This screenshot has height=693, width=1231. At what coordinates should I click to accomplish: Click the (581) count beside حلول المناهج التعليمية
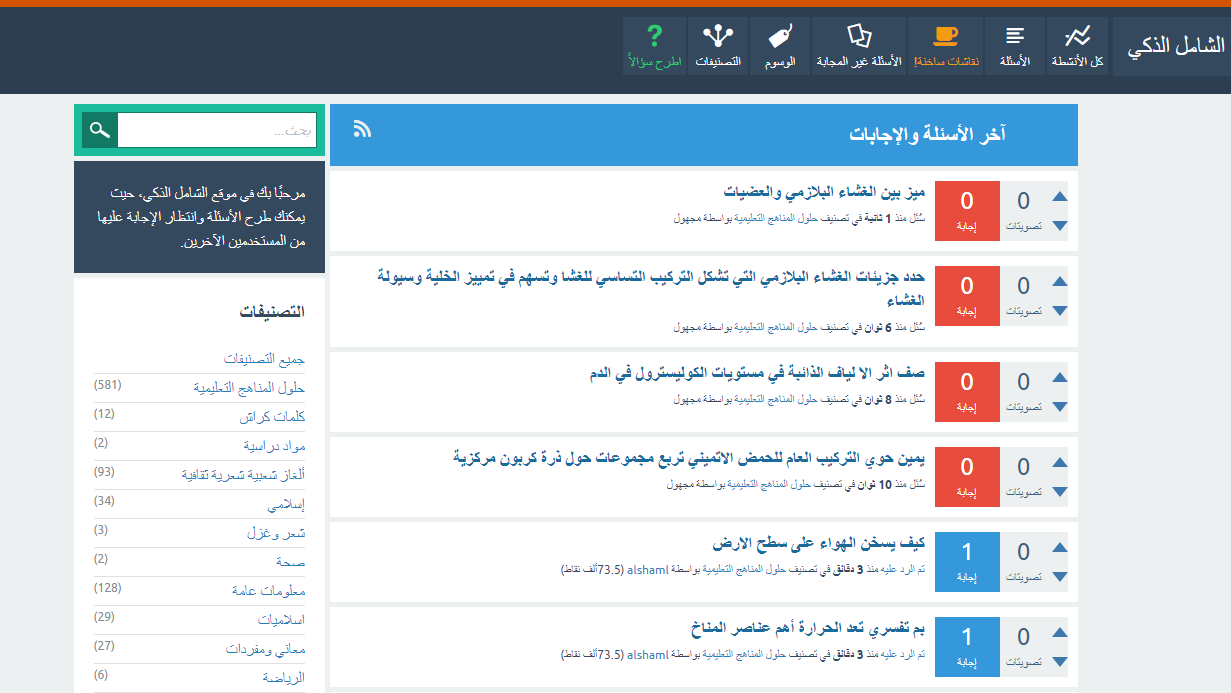tap(107, 385)
